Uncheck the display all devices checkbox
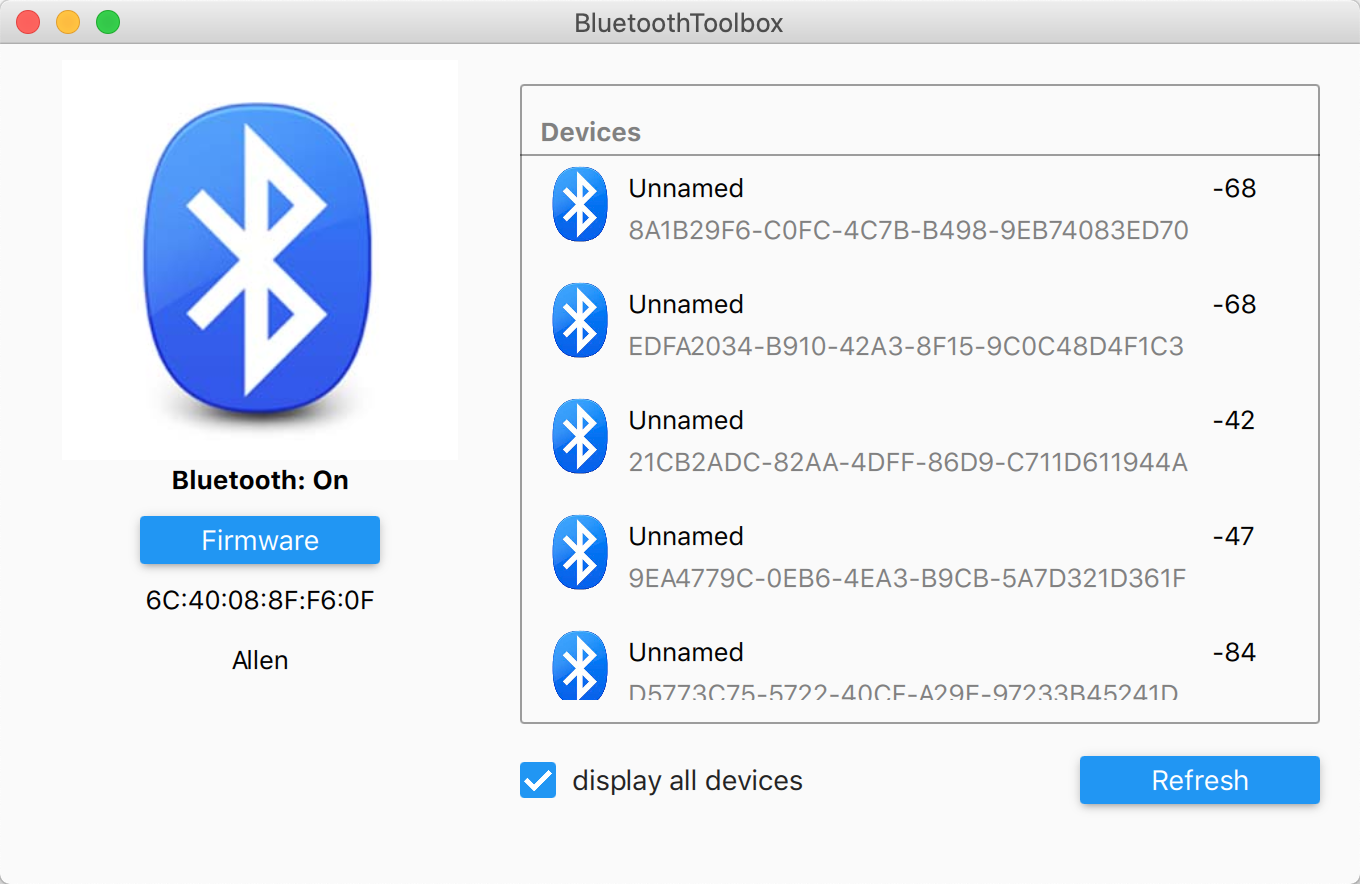This screenshot has width=1360, height=884. click(x=538, y=780)
